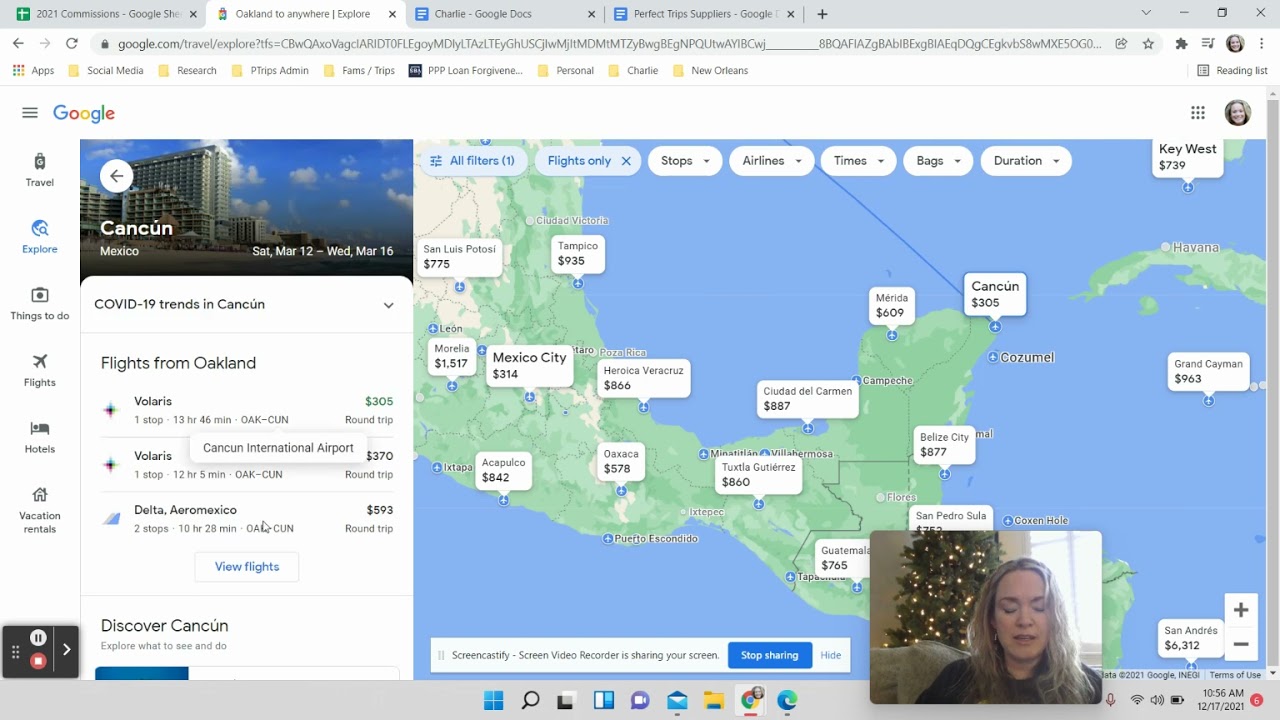Open Chrome extensions puzzle icon
Image resolution: width=1280 pixels, height=720 pixels.
coord(1182,44)
